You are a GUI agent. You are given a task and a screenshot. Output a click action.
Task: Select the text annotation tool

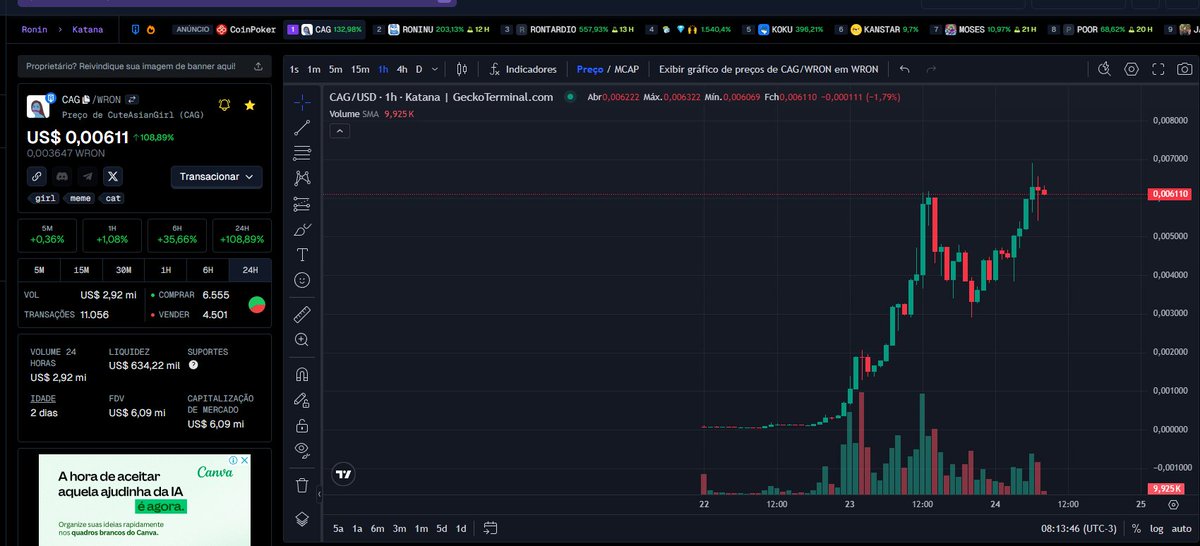pyautogui.click(x=303, y=254)
